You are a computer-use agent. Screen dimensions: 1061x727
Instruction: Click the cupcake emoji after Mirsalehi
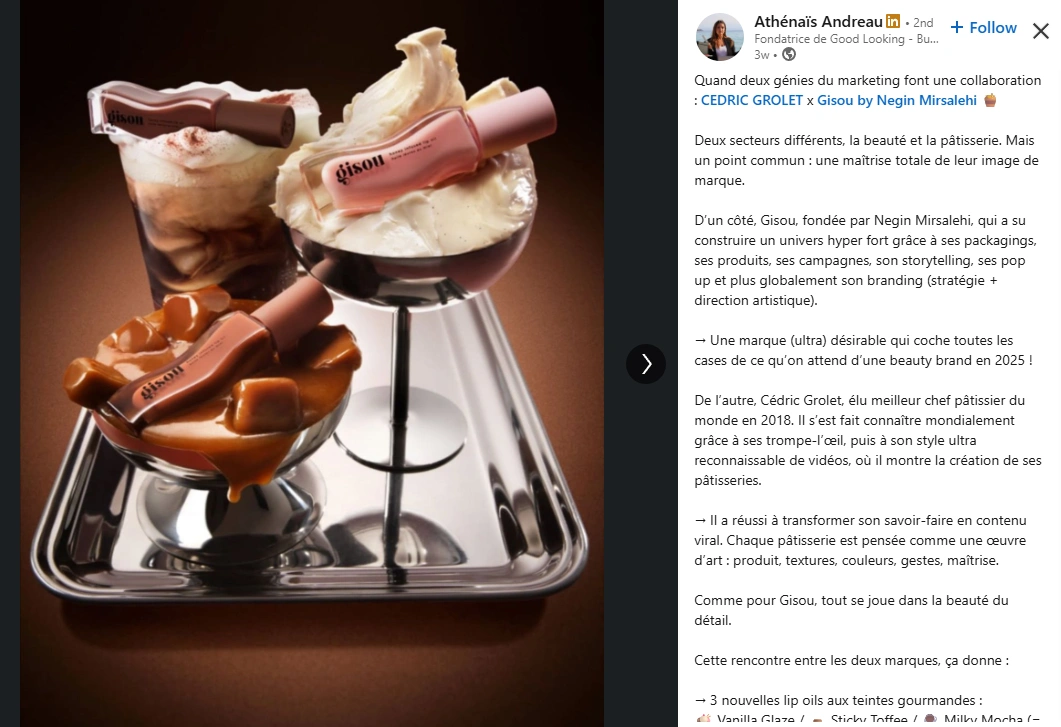[x=990, y=100]
